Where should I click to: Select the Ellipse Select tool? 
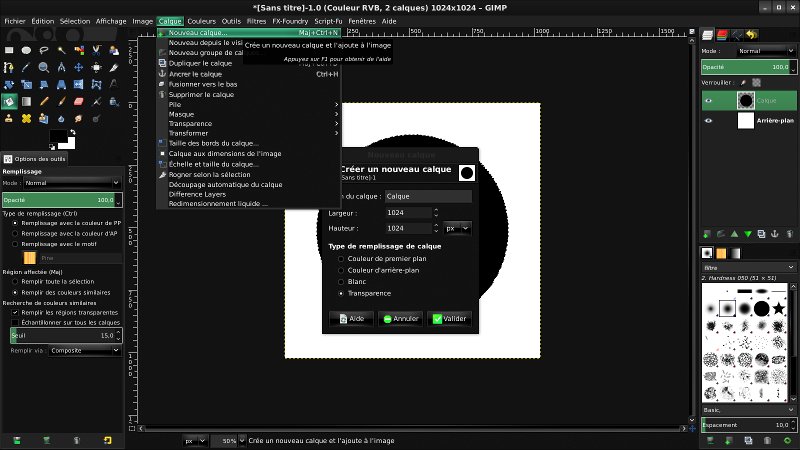click(27, 50)
